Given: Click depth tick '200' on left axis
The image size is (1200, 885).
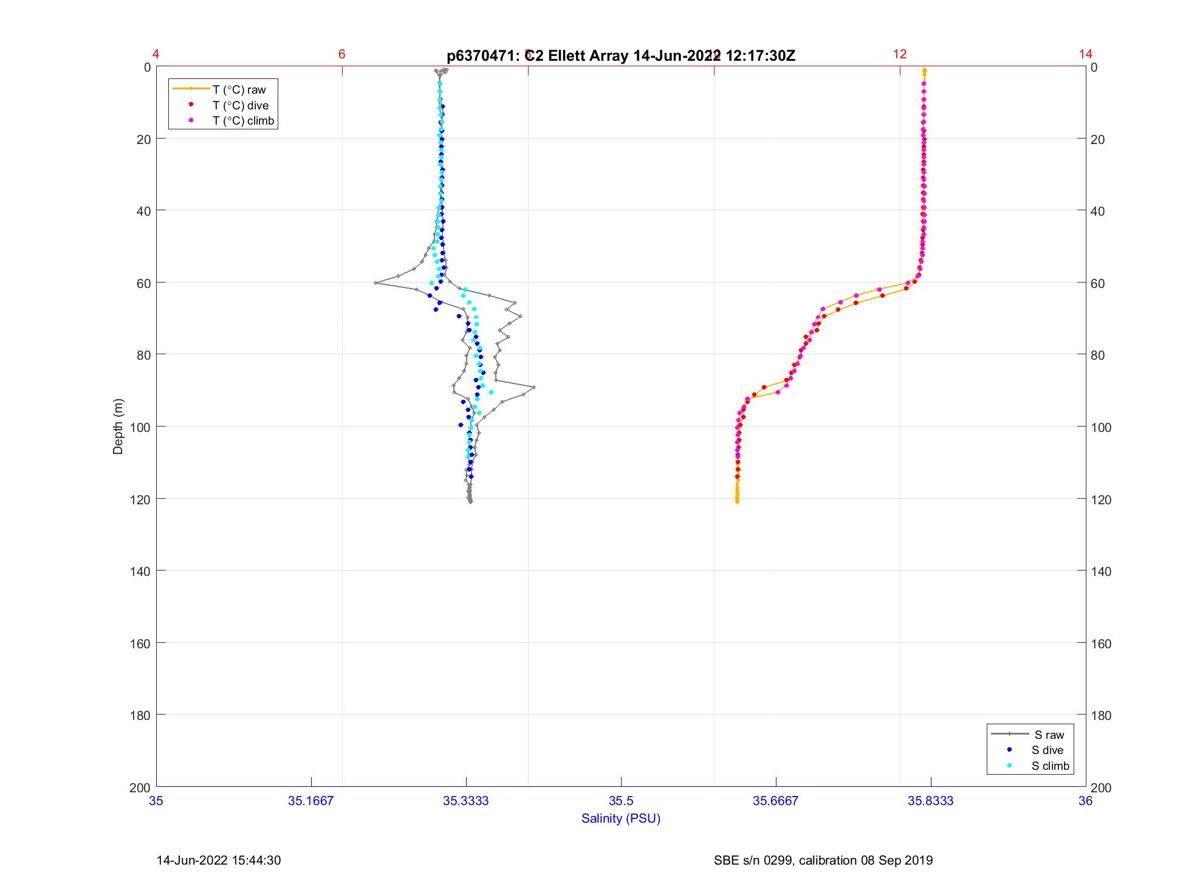Looking at the screenshot, I should [x=140, y=788].
